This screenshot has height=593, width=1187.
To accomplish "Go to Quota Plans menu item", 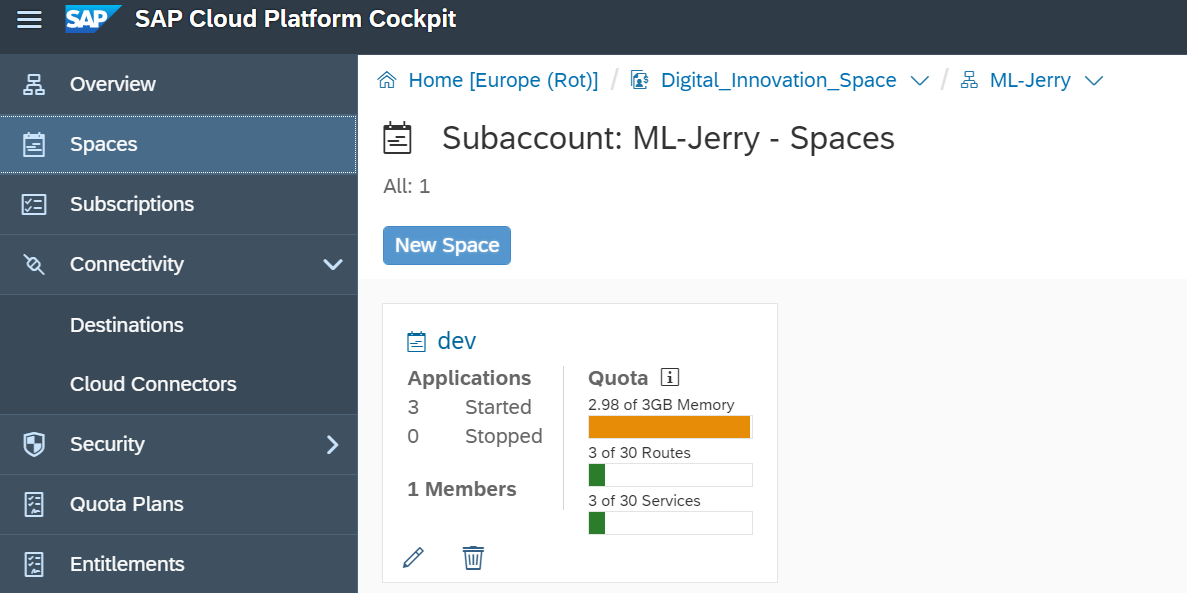I will (126, 504).
